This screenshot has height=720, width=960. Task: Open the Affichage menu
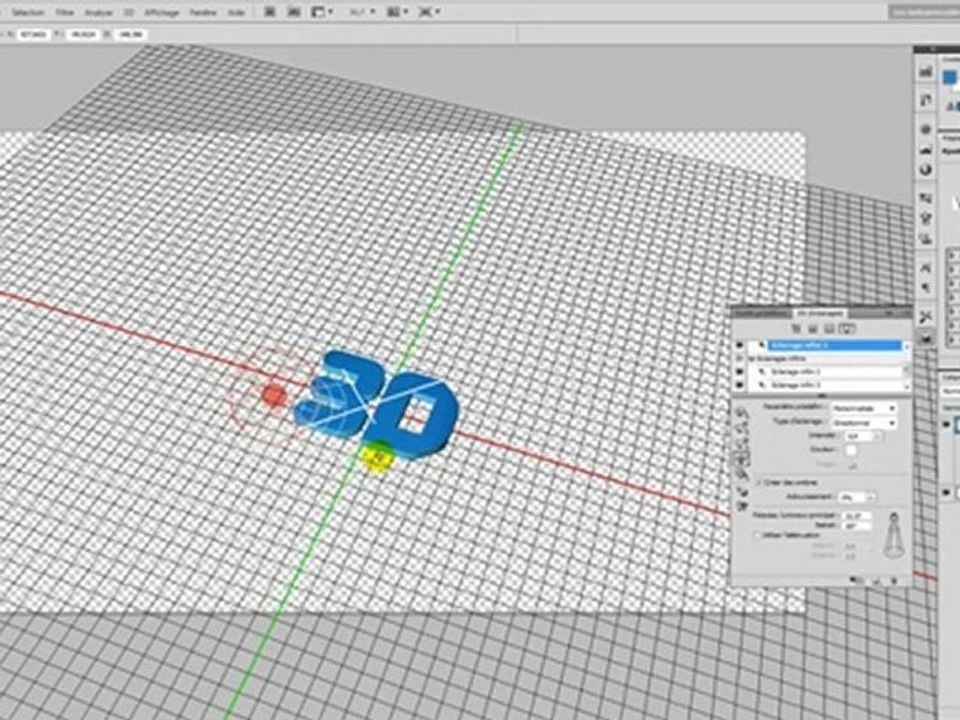162,12
